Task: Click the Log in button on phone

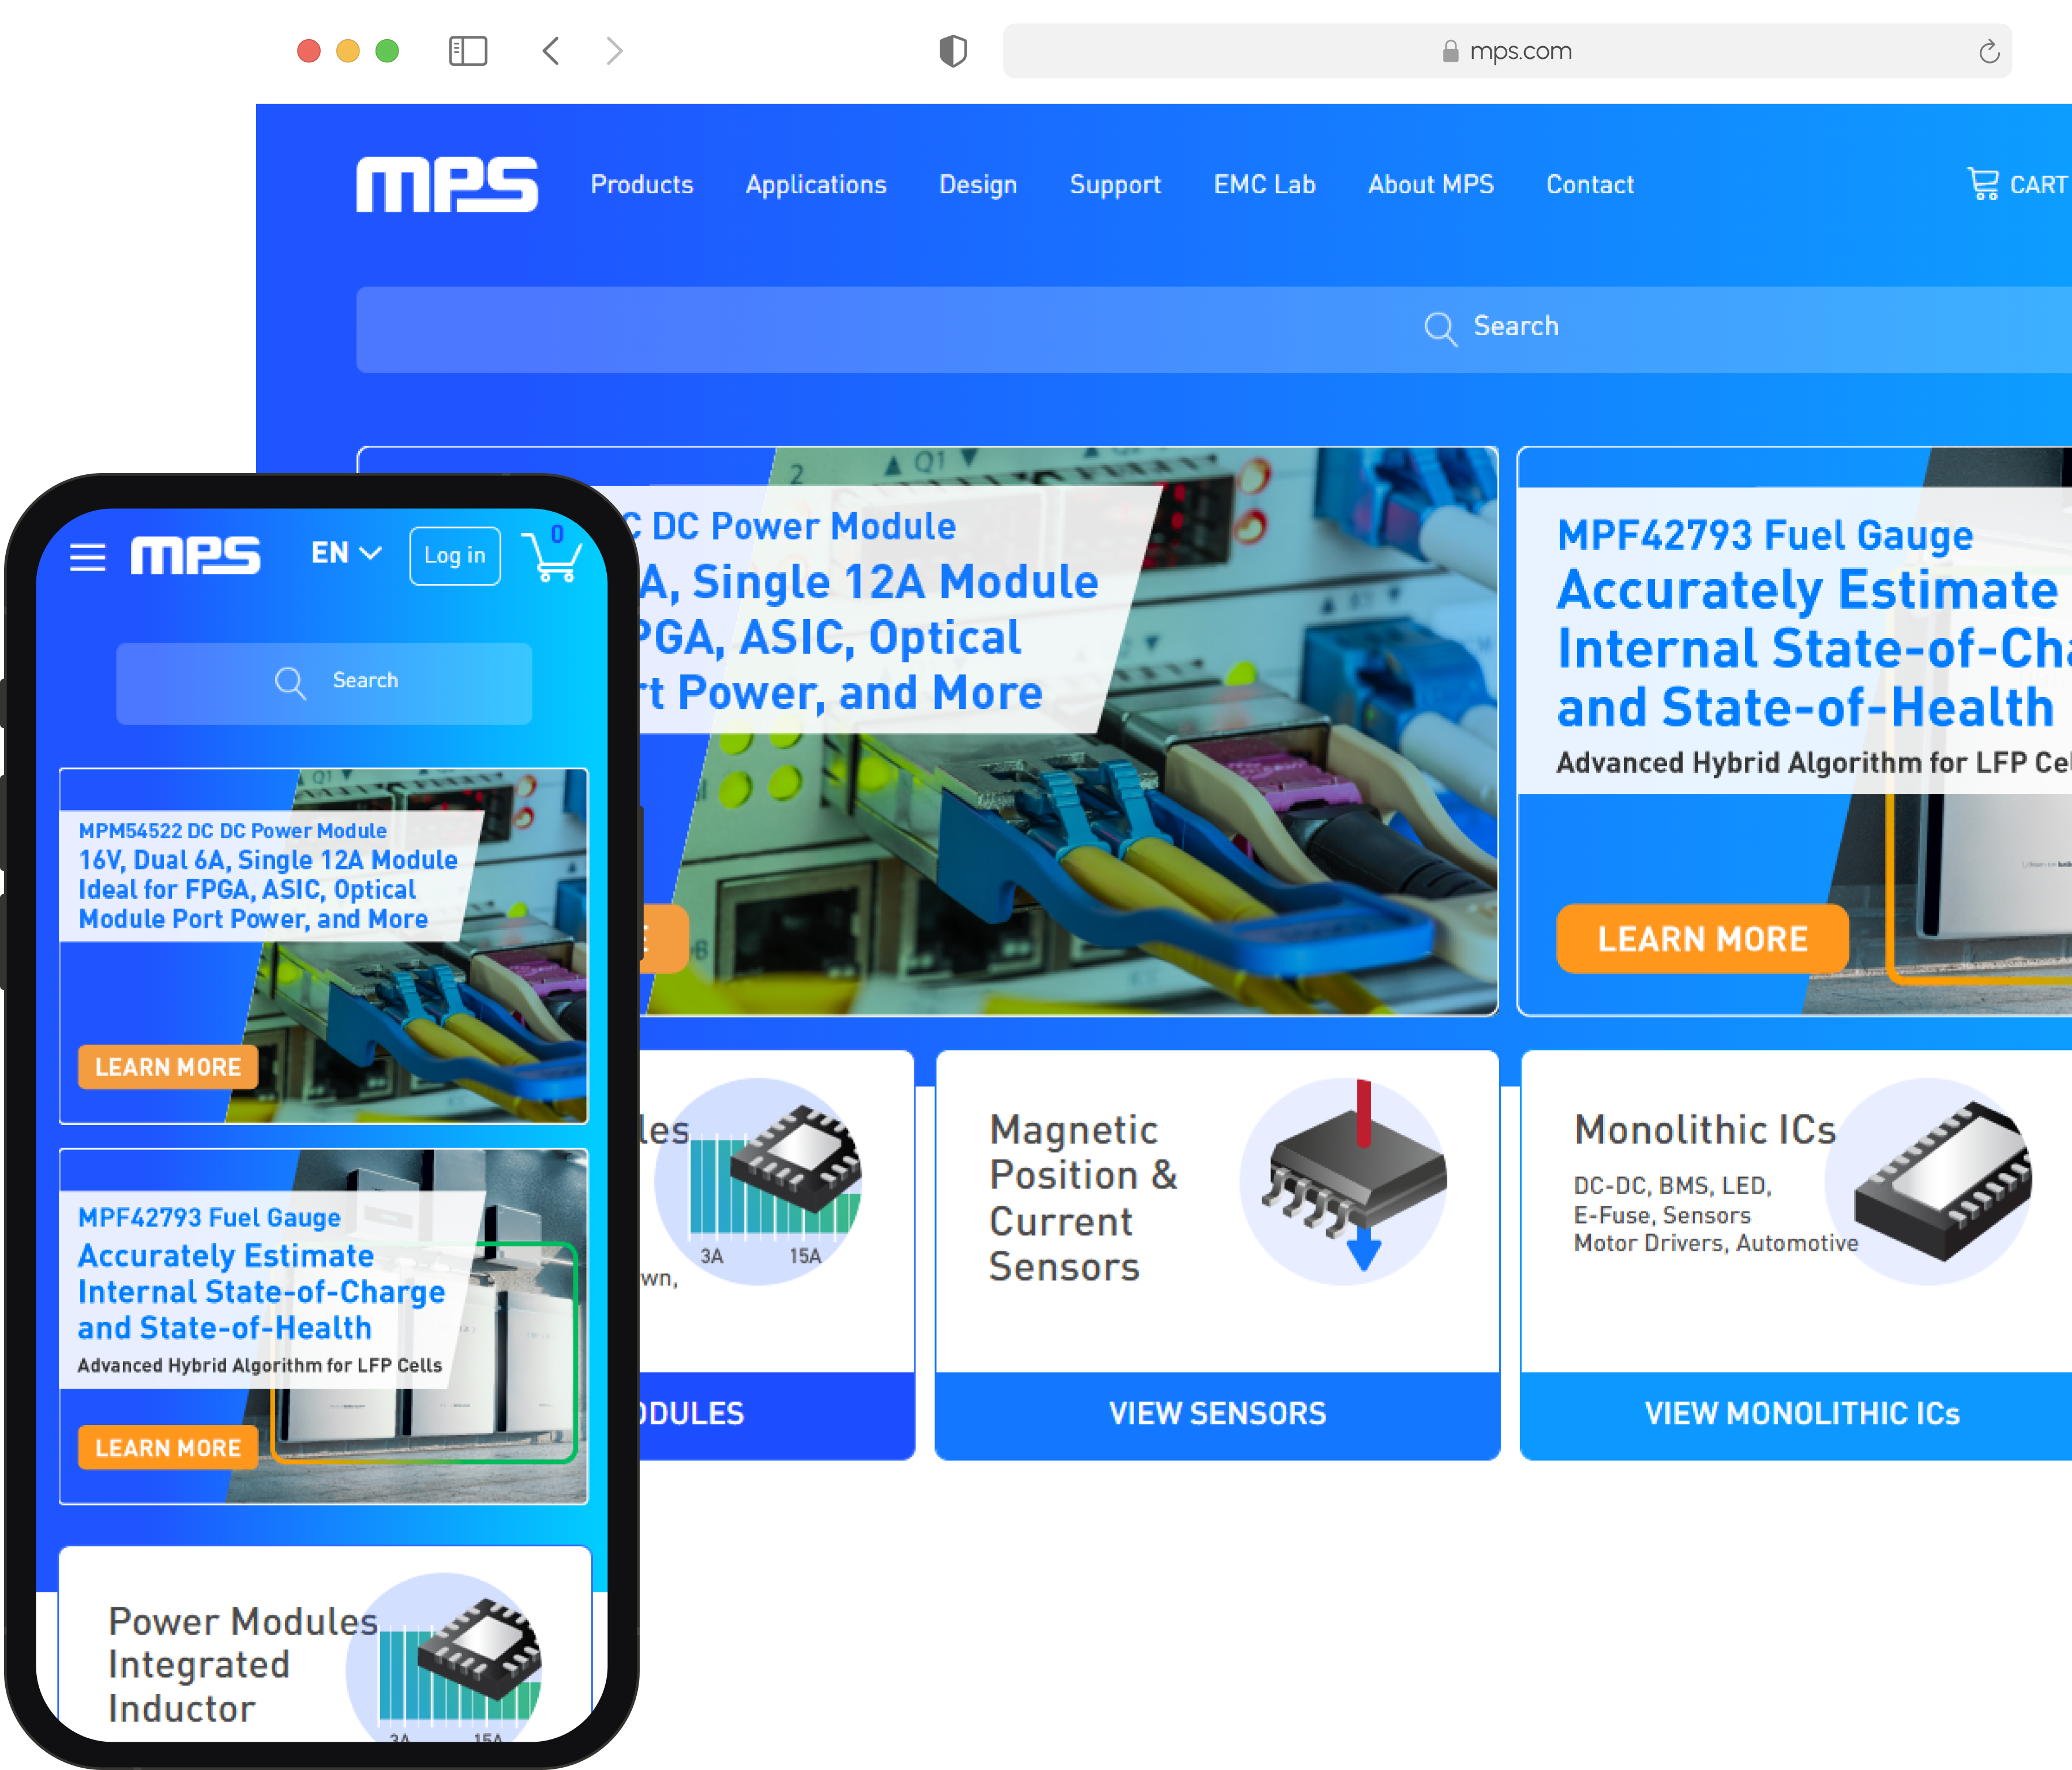Action: (455, 556)
